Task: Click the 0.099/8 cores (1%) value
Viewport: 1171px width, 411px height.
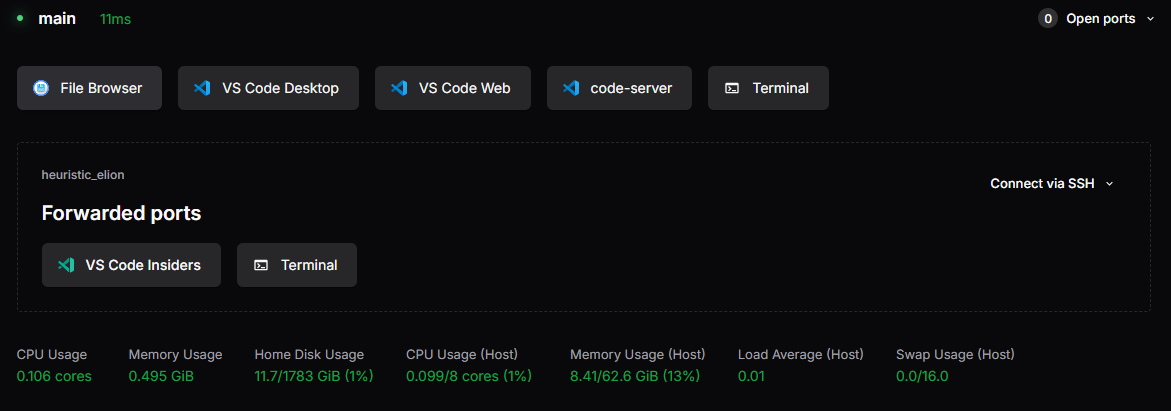Action: pyautogui.click(x=469, y=376)
